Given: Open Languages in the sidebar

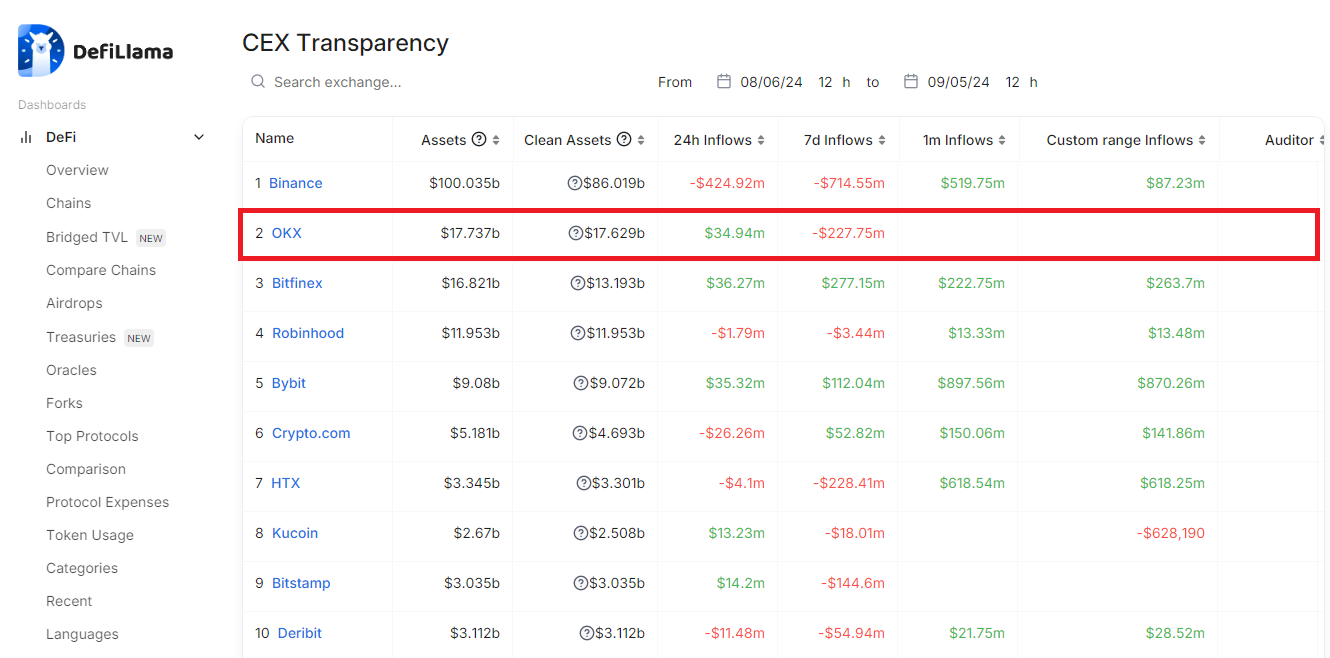Looking at the screenshot, I should click(82, 634).
